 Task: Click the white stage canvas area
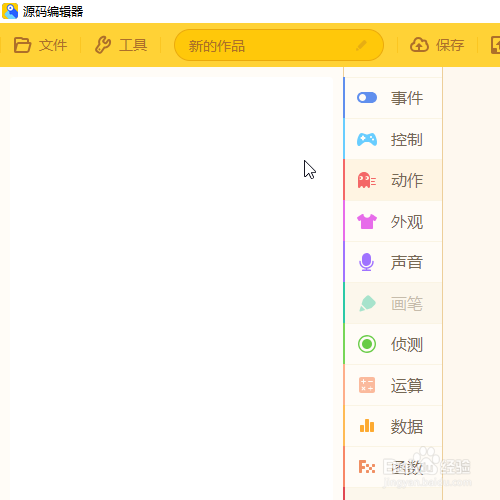coord(171,288)
